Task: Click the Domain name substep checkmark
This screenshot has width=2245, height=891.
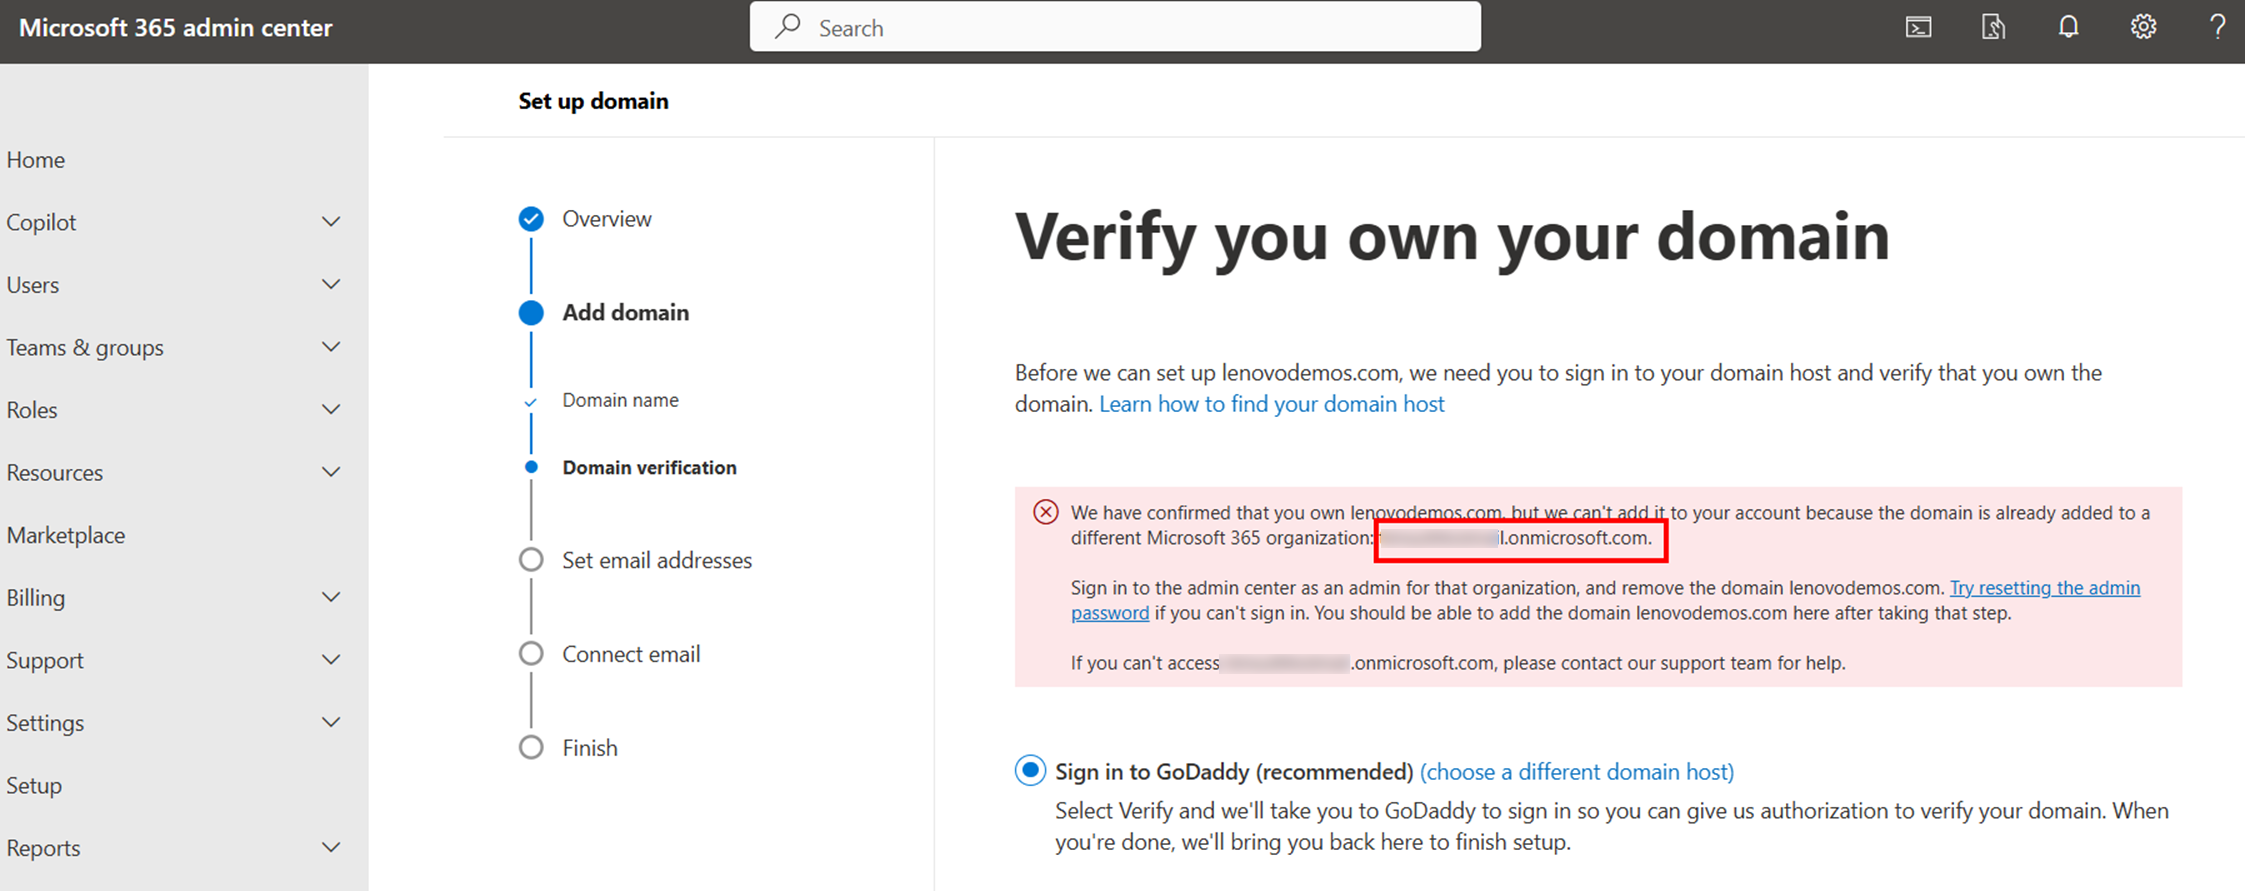Action: click(531, 402)
